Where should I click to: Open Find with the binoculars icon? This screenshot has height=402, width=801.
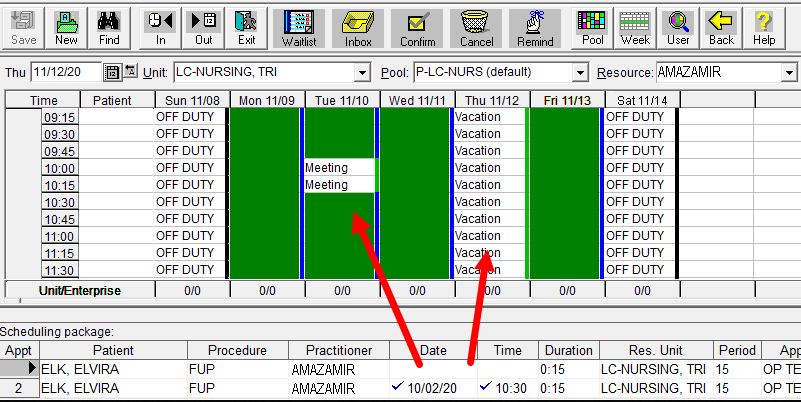click(x=109, y=28)
